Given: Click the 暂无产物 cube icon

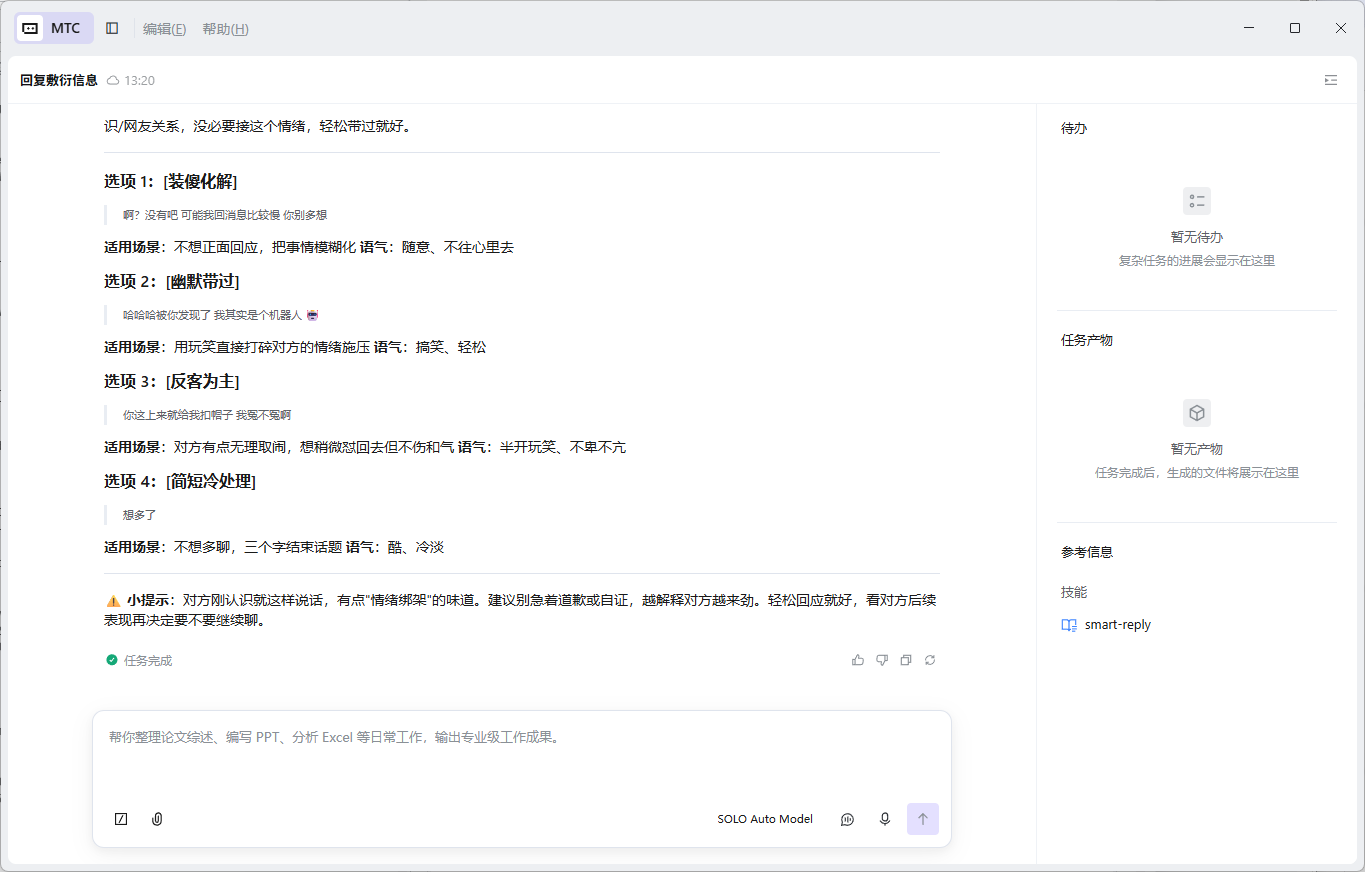Looking at the screenshot, I should [x=1197, y=413].
